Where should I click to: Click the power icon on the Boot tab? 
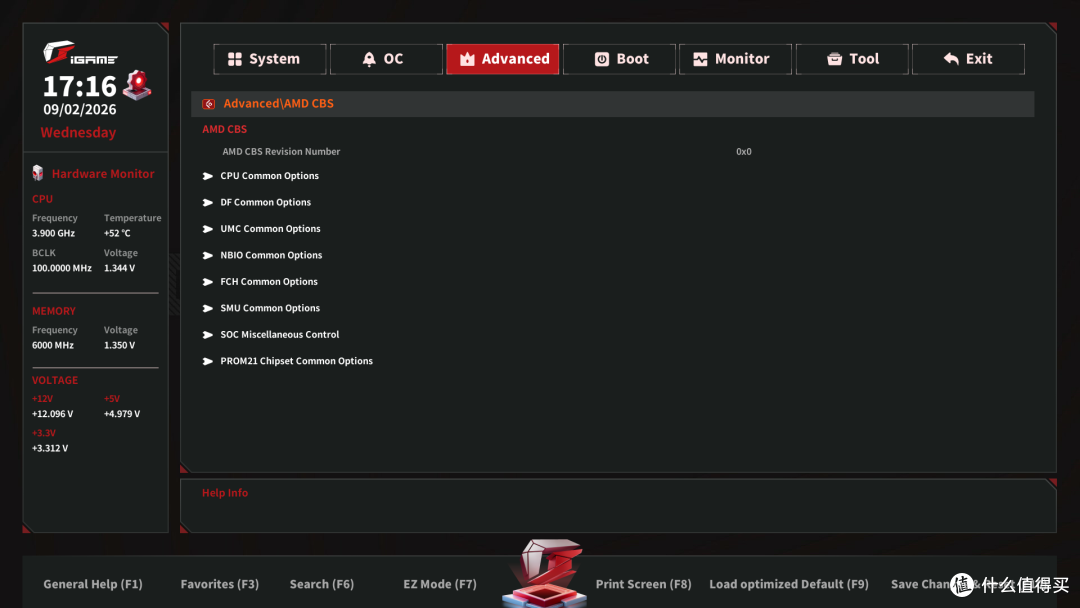601,59
